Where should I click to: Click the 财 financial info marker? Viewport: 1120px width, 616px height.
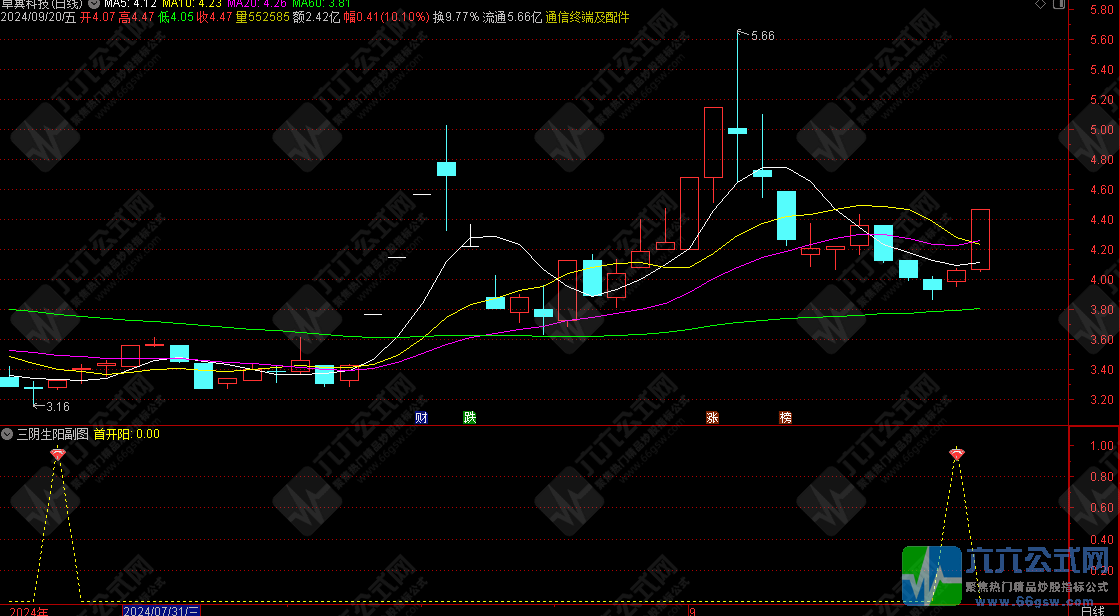point(421,417)
